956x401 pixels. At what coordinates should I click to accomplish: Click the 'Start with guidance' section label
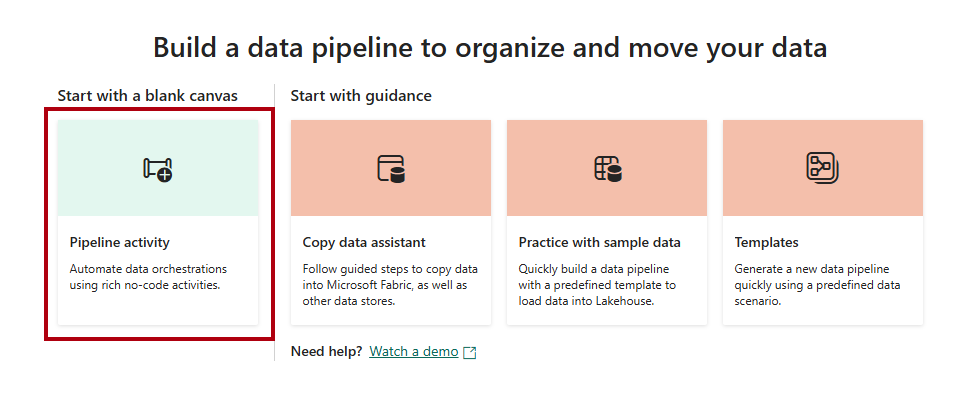(x=361, y=96)
